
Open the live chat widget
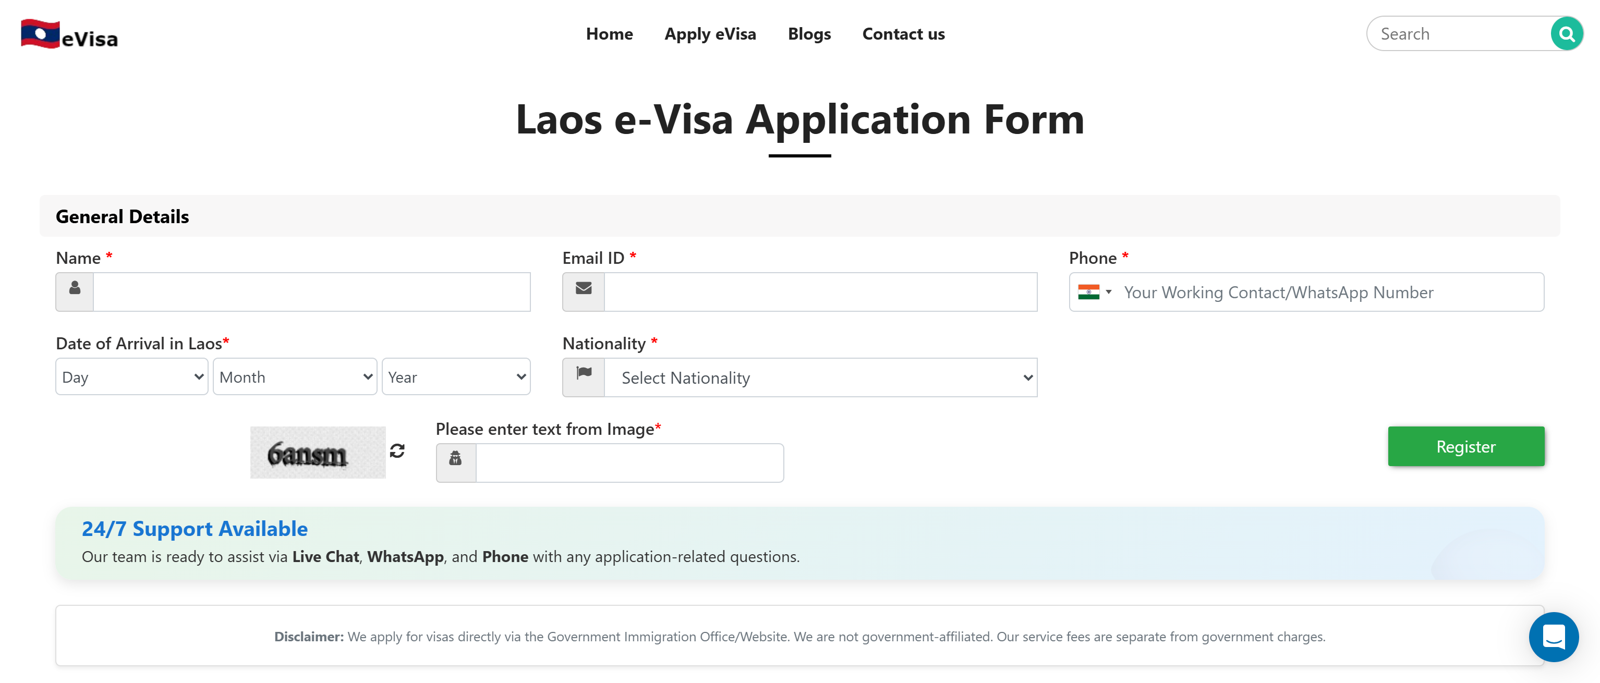(x=1553, y=636)
